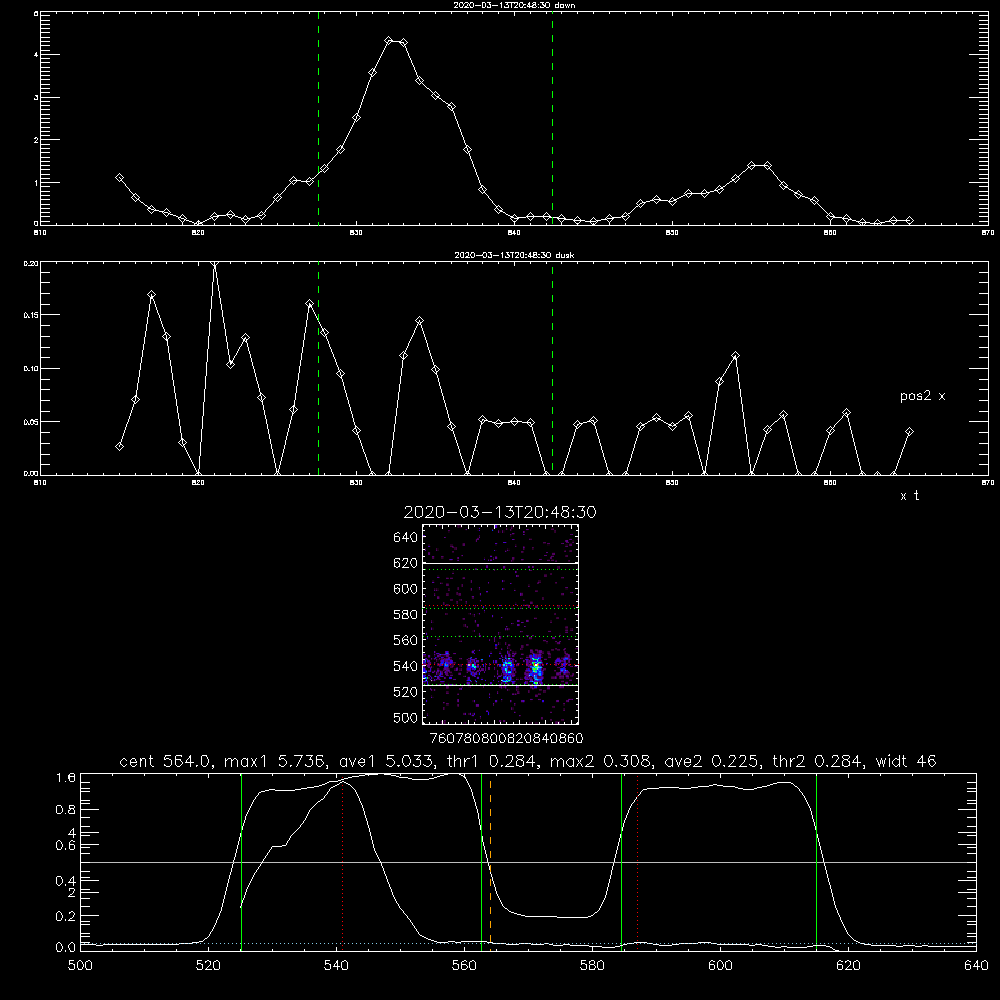The image size is (1000, 1000).
Task: Click the right green dashed line in dawn plot
Action: (552, 121)
